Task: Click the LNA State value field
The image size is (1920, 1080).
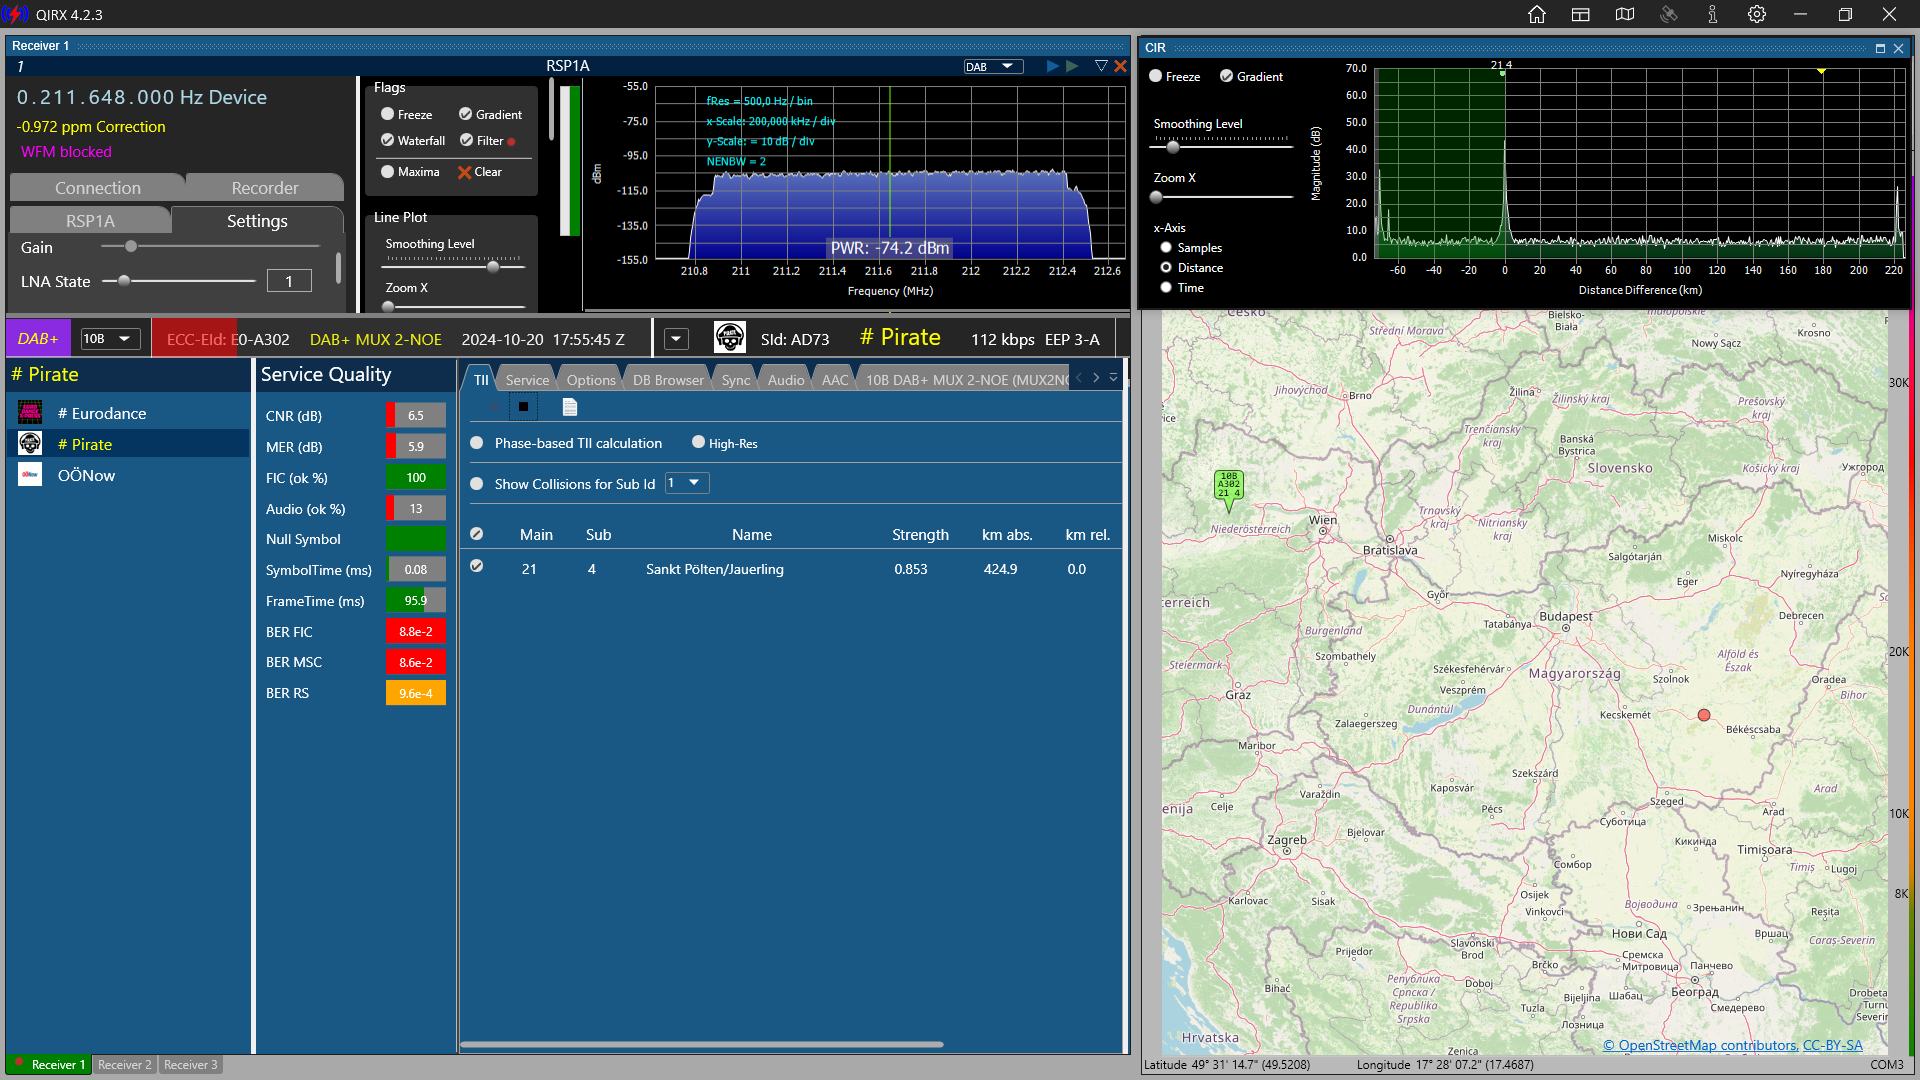Action: pyautogui.click(x=289, y=281)
